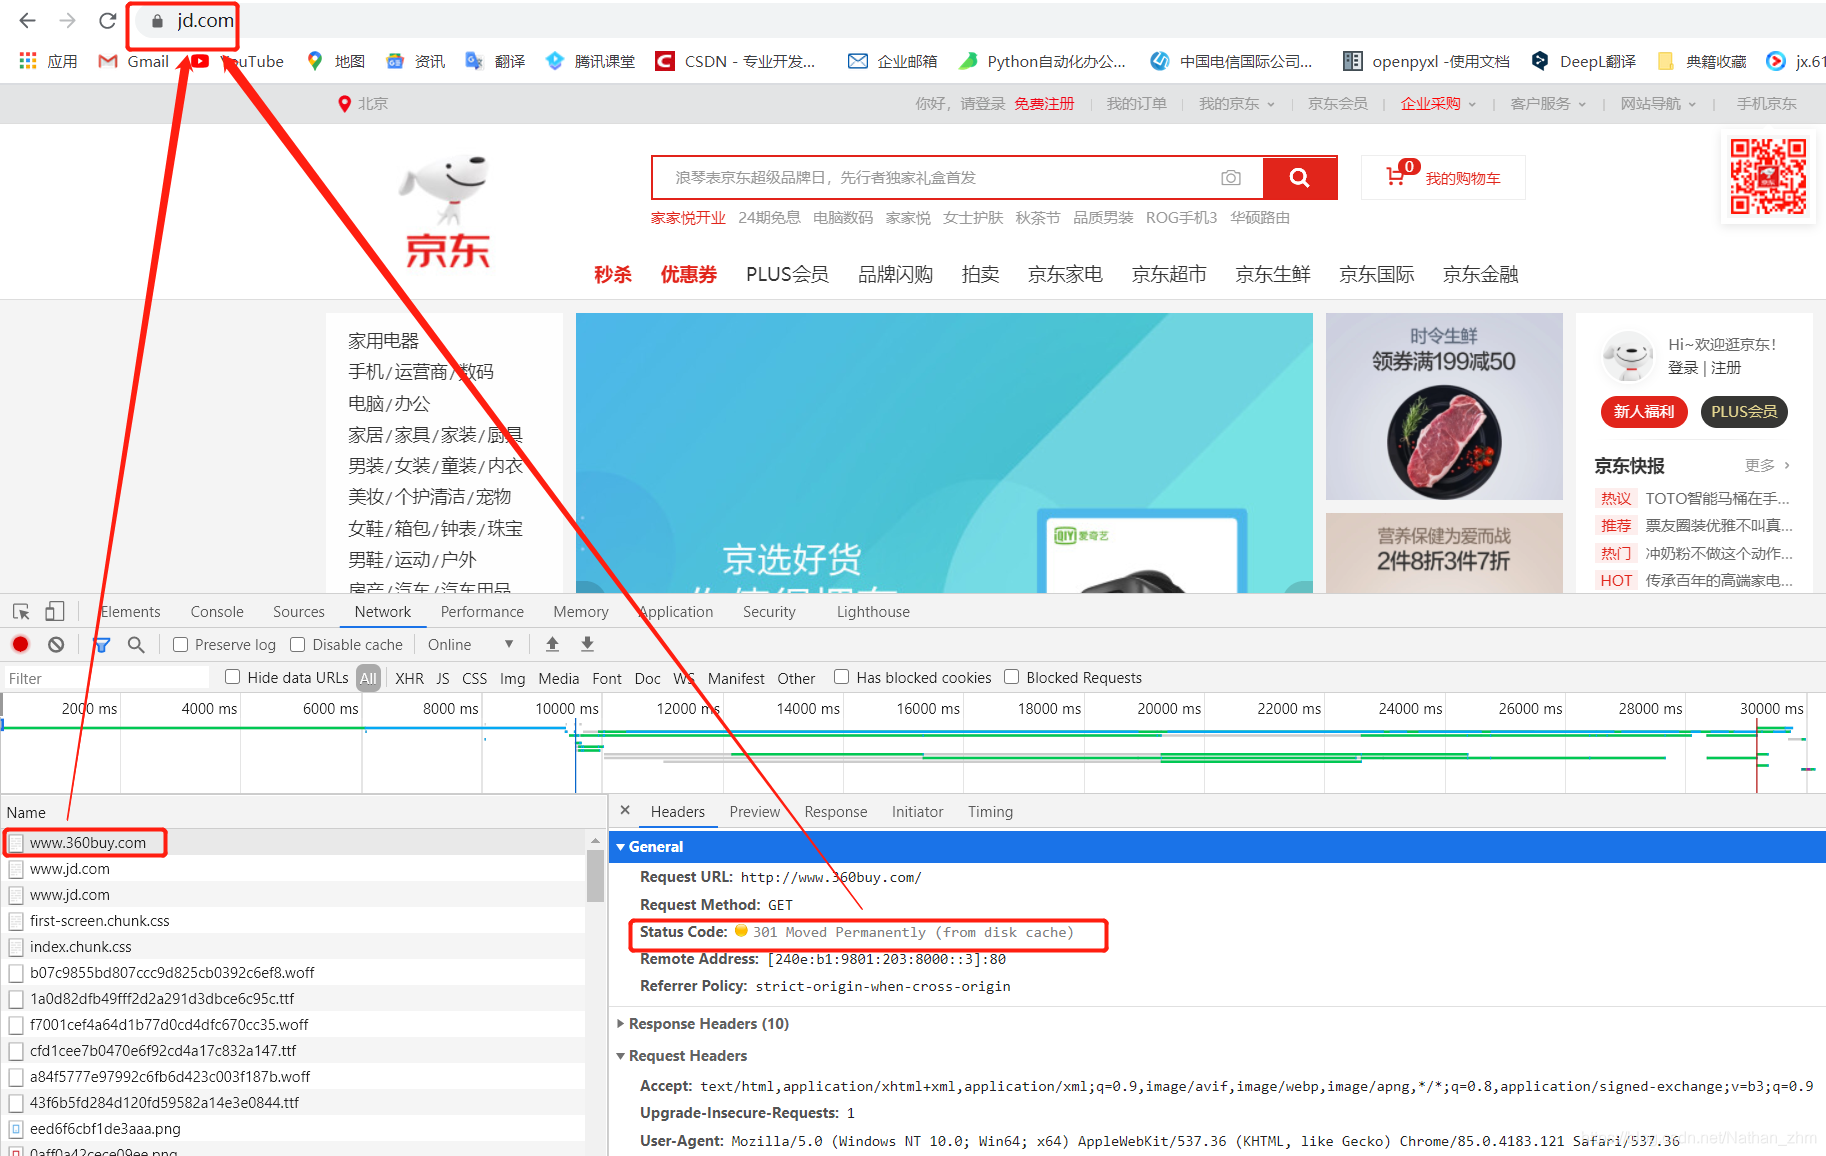Open the Apps grid bookmark icon

tap(28, 61)
